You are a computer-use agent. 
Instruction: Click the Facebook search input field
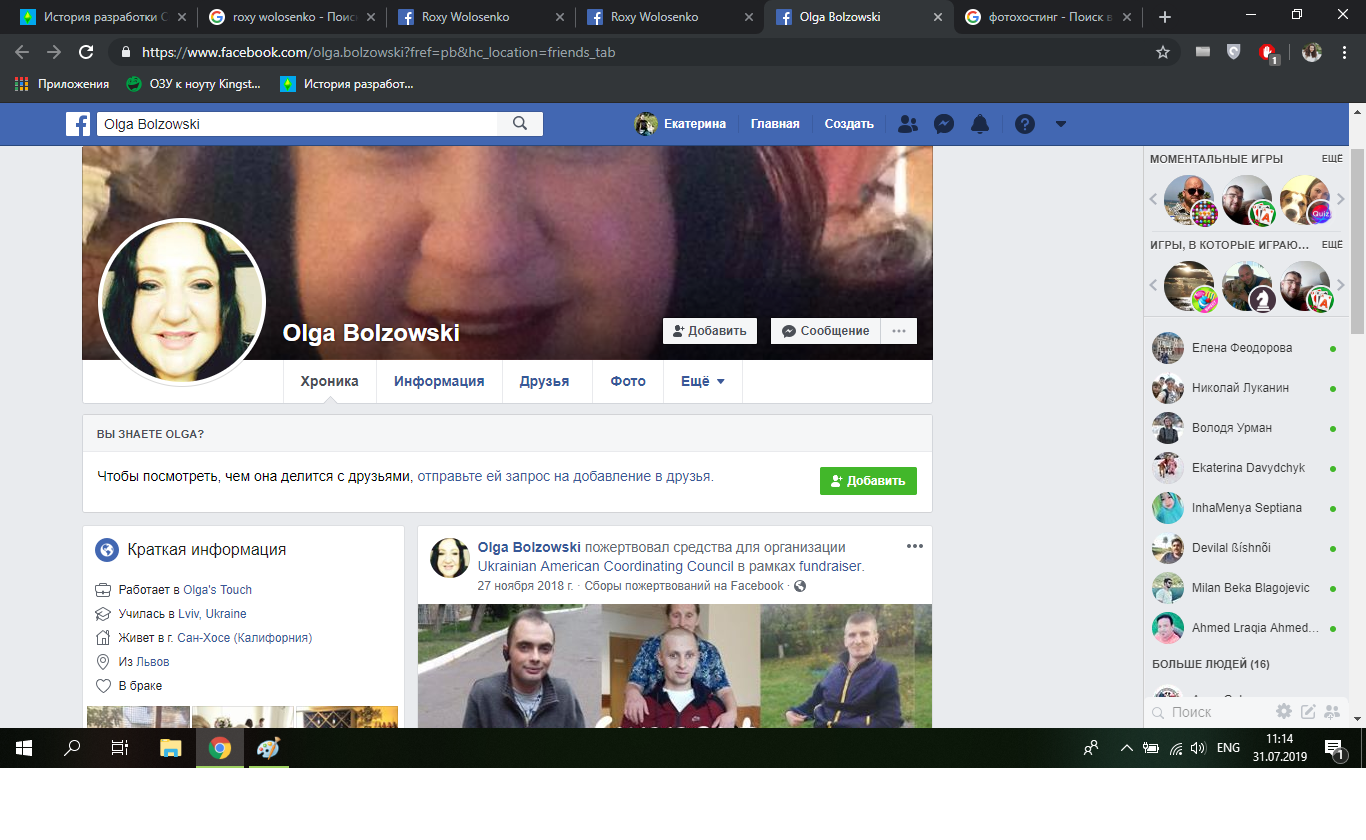coord(297,124)
